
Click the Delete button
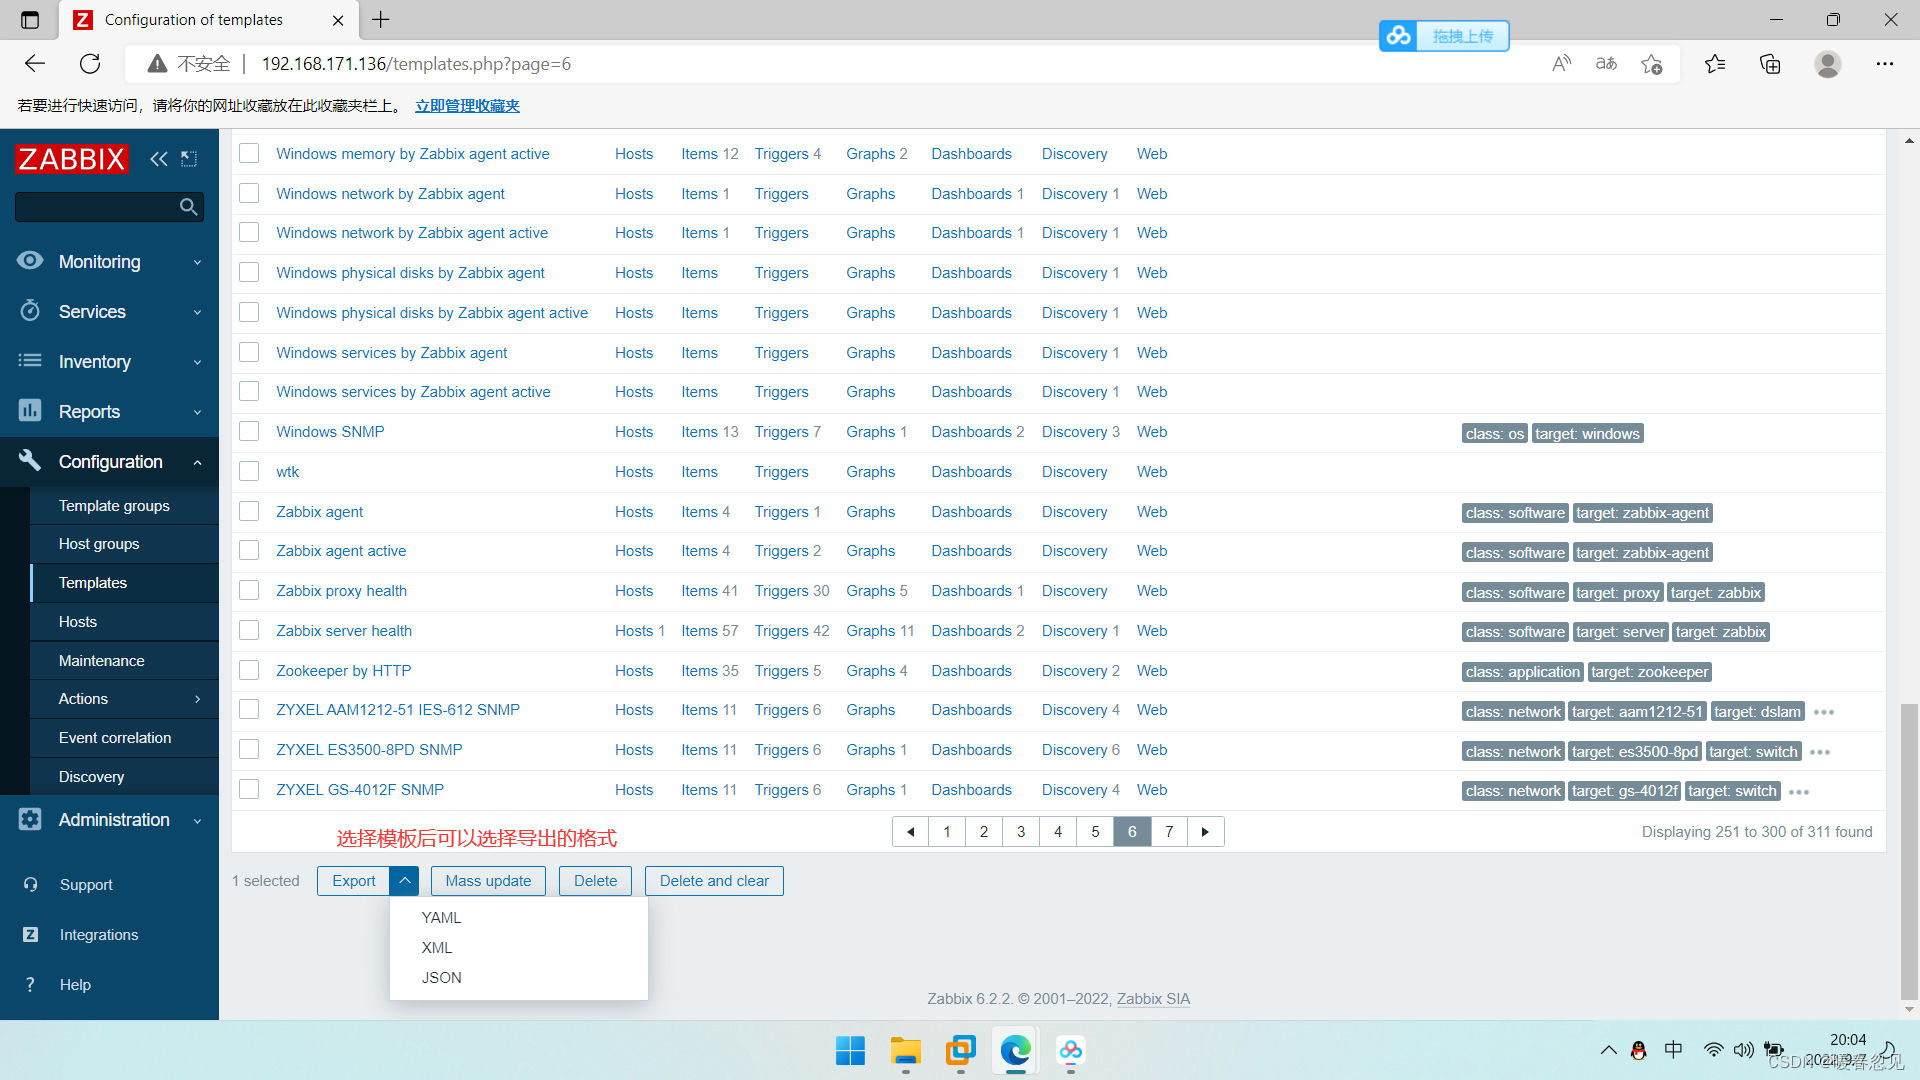pyautogui.click(x=595, y=881)
